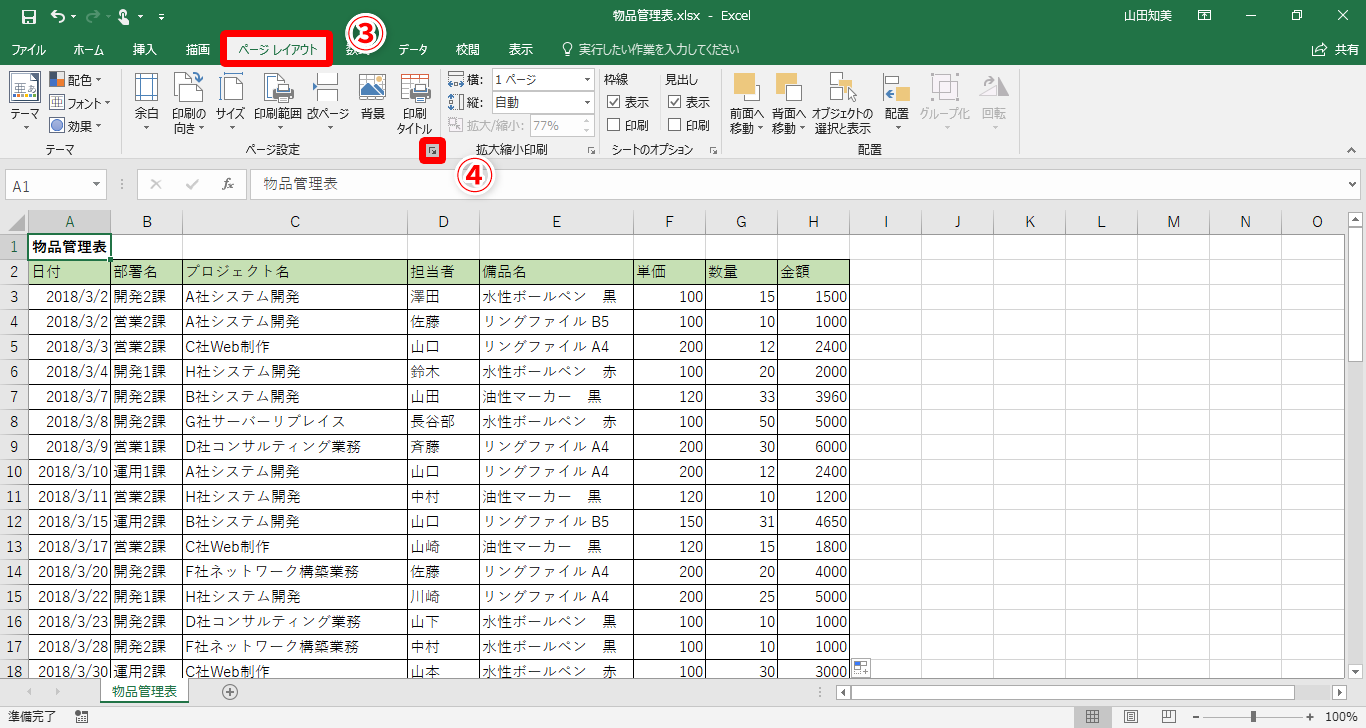Select the 物品管理表 sheet tab
The height and width of the screenshot is (728, 1366).
(x=144, y=691)
